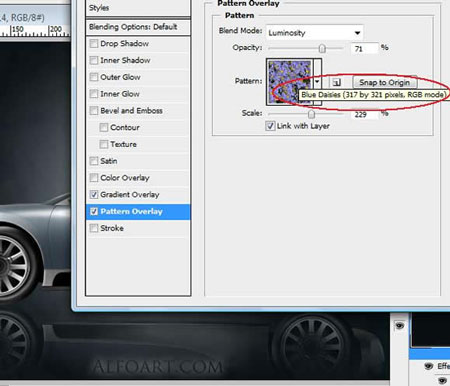
Task: Enable the Inner Shadow checkbox
Action: tap(94, 60)
